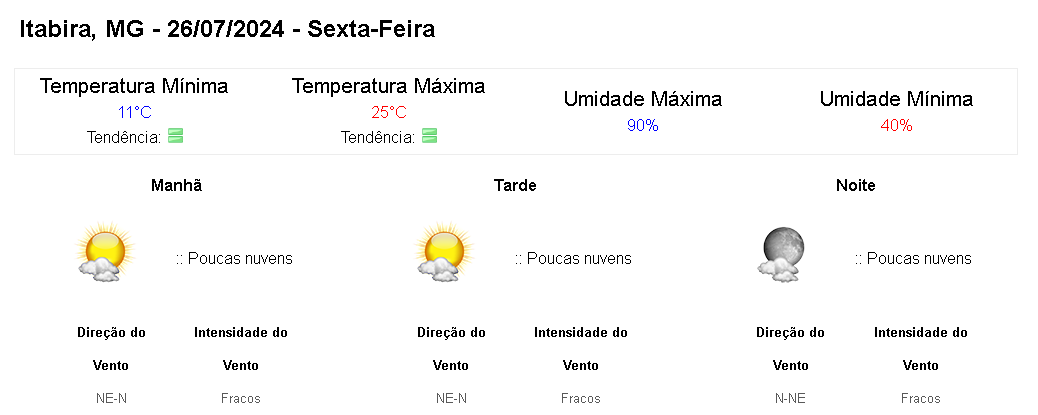Click the Itabira, MG date title
The image size is (1038, 415).
(227, 29)
